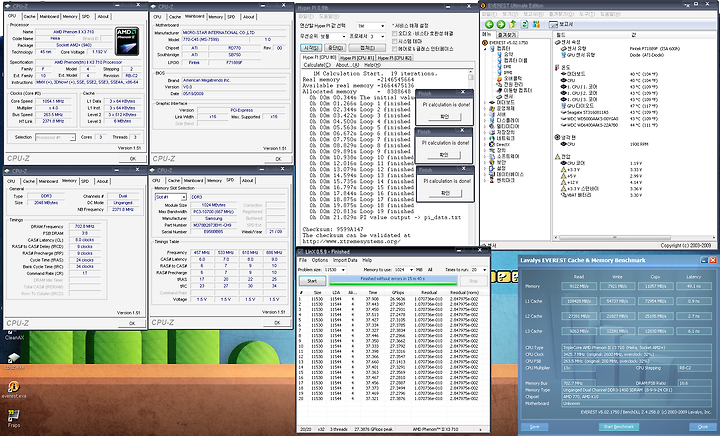This screenshot has width=720, height=436.
Task: Click EVEREST horizontal scrollbar
Action: click(x=634, y=238)
